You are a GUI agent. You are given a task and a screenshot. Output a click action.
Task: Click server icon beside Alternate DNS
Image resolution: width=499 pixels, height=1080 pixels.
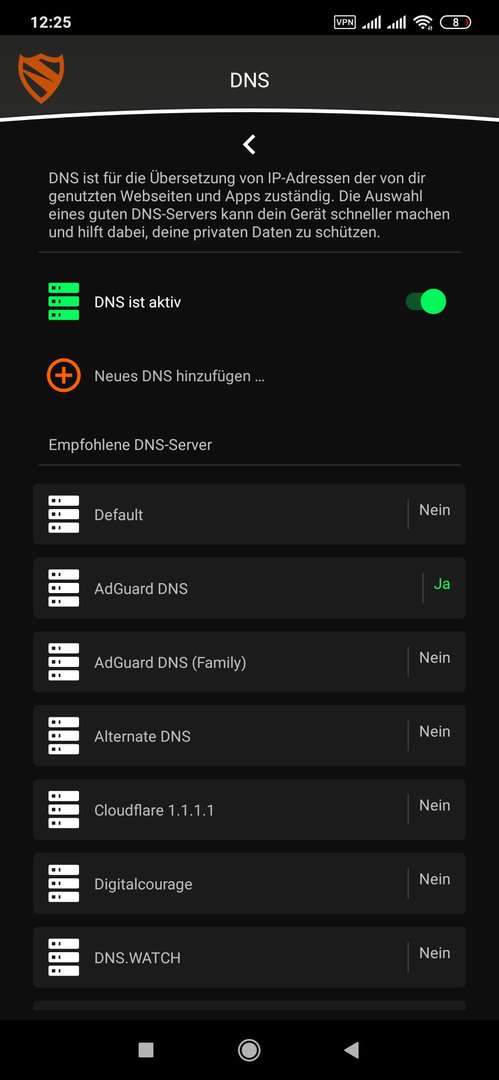coord(63,735)
